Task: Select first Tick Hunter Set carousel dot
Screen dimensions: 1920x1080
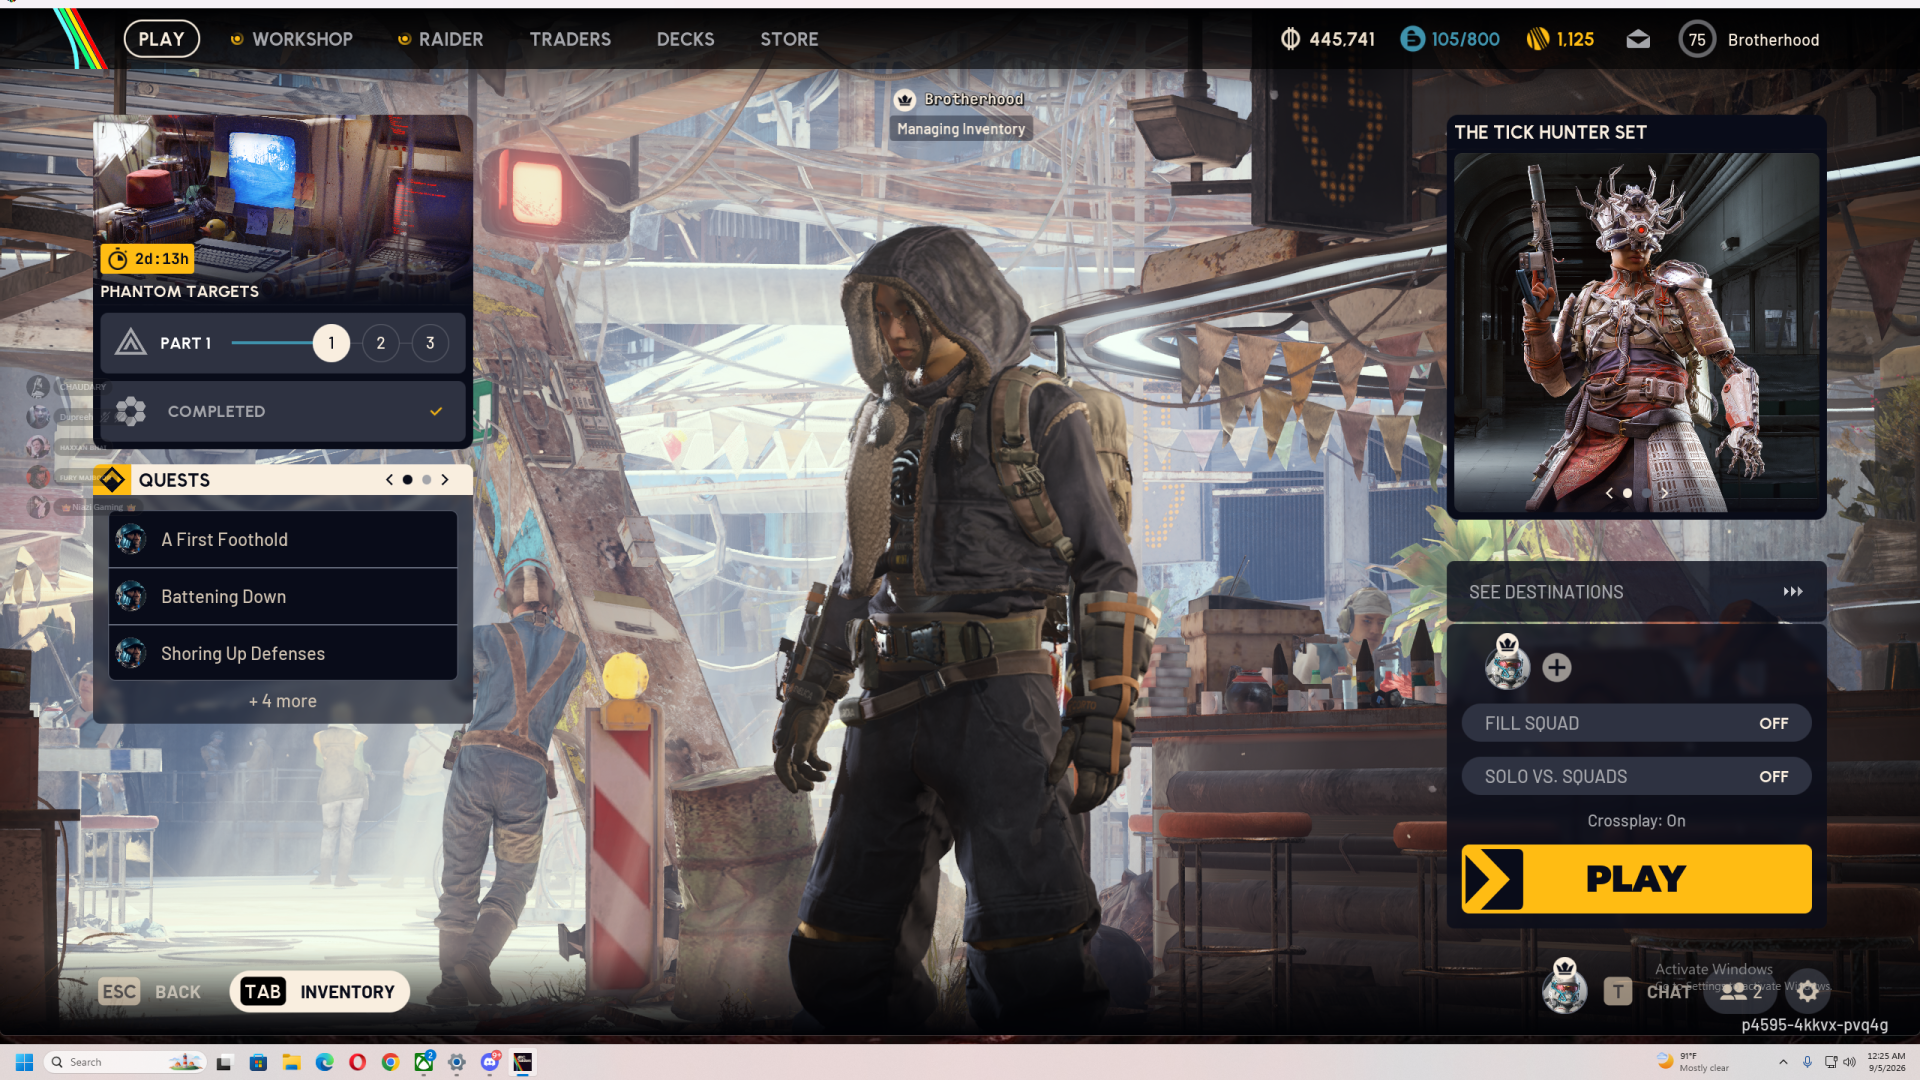Action: click(1627, 493)
